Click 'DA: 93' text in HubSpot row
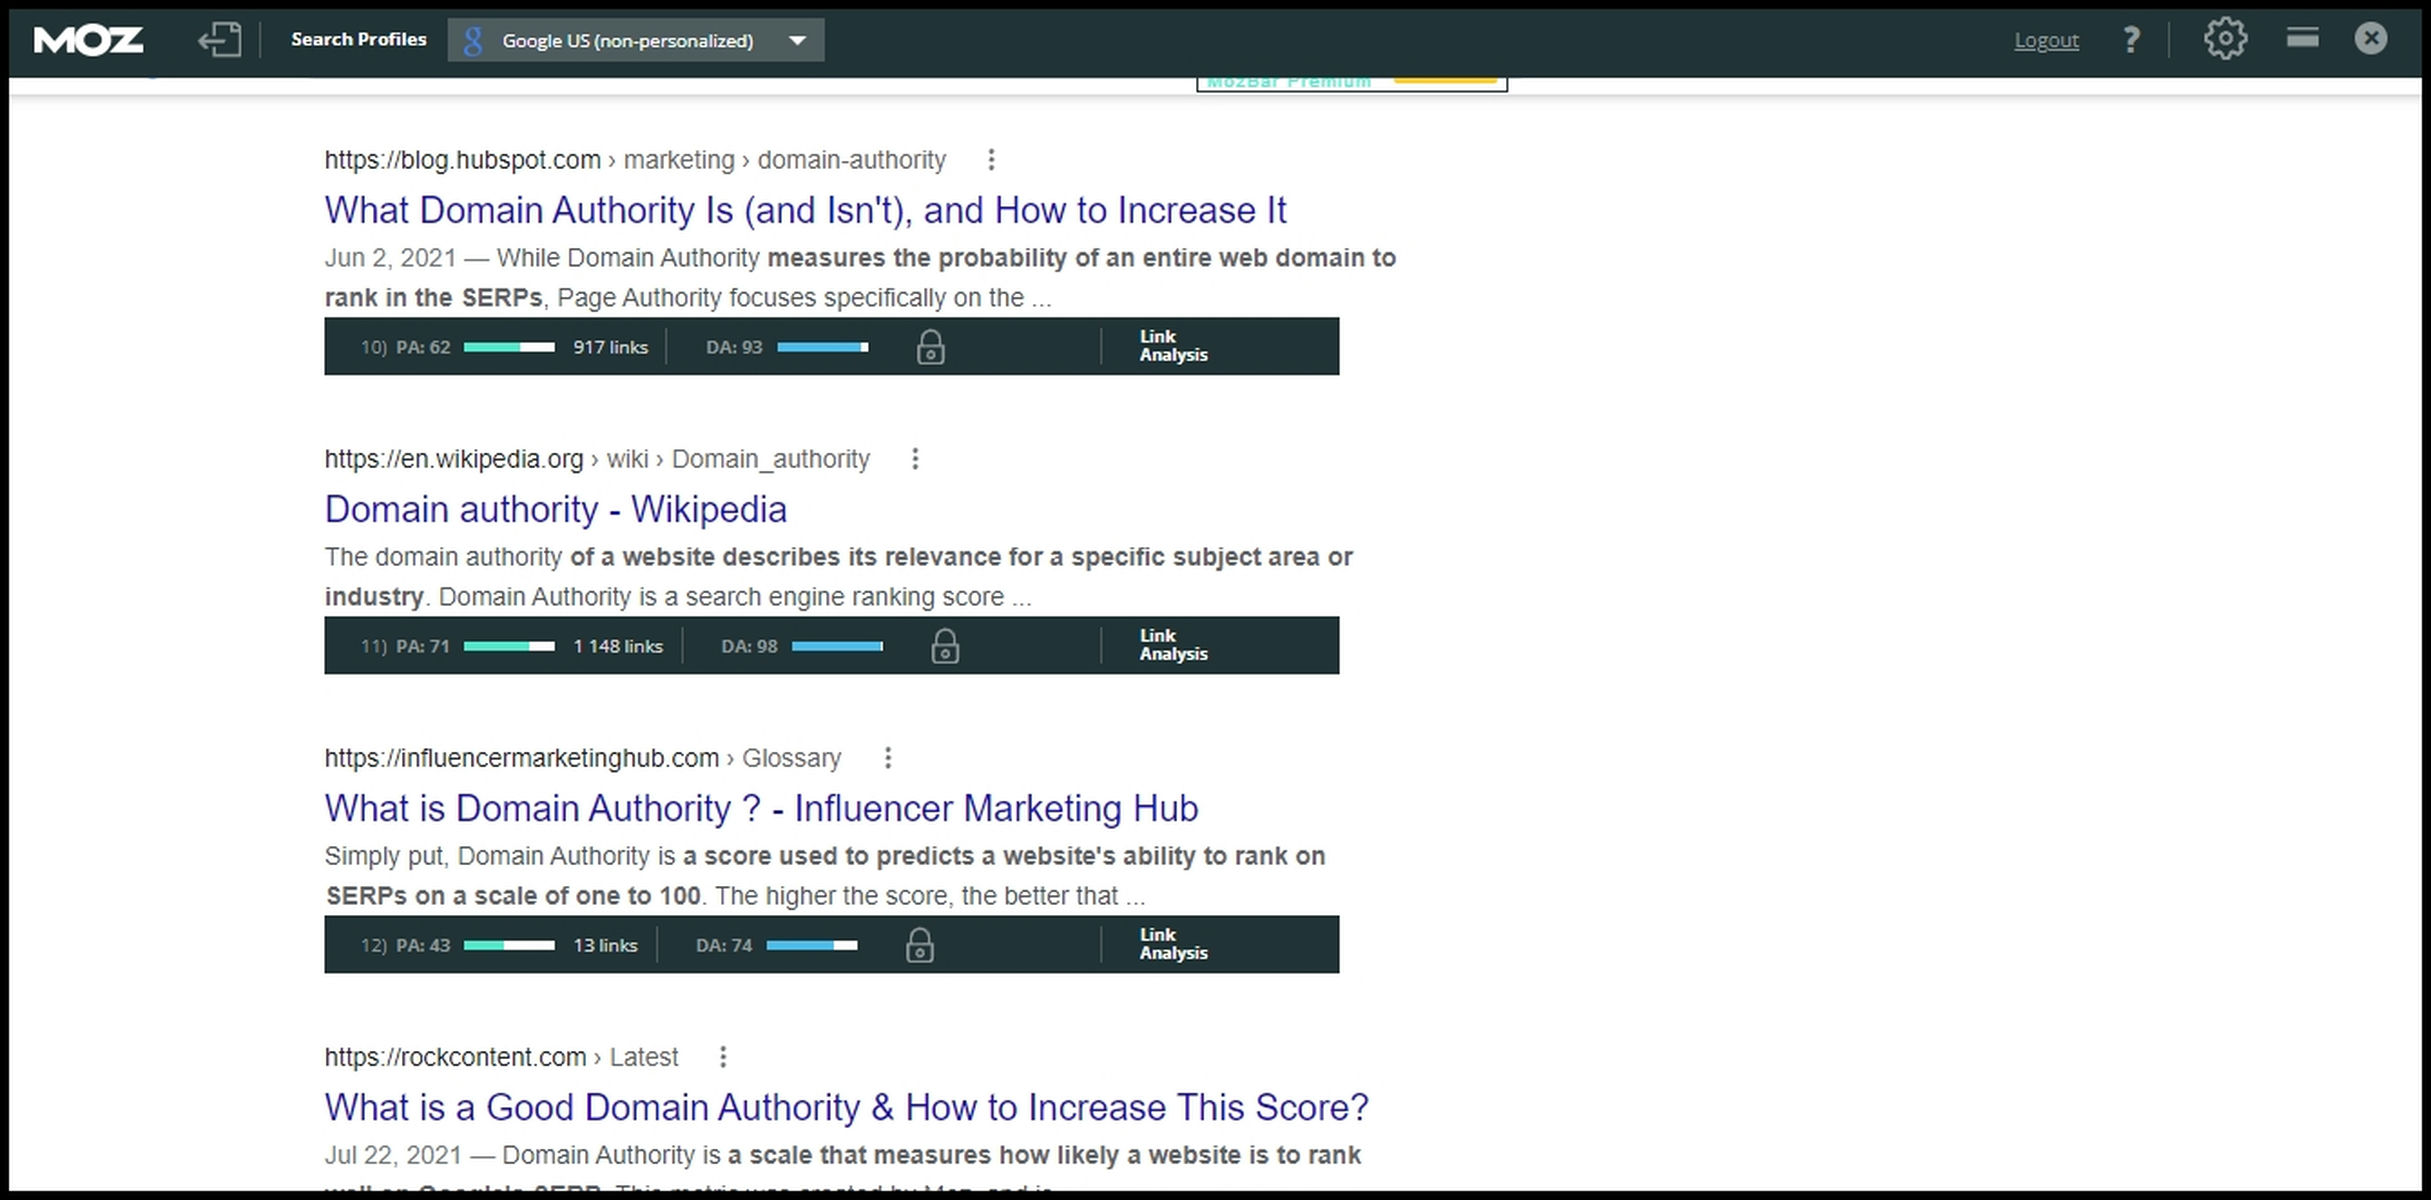This screenshot has width=2431, height=1200. (734, 347)
